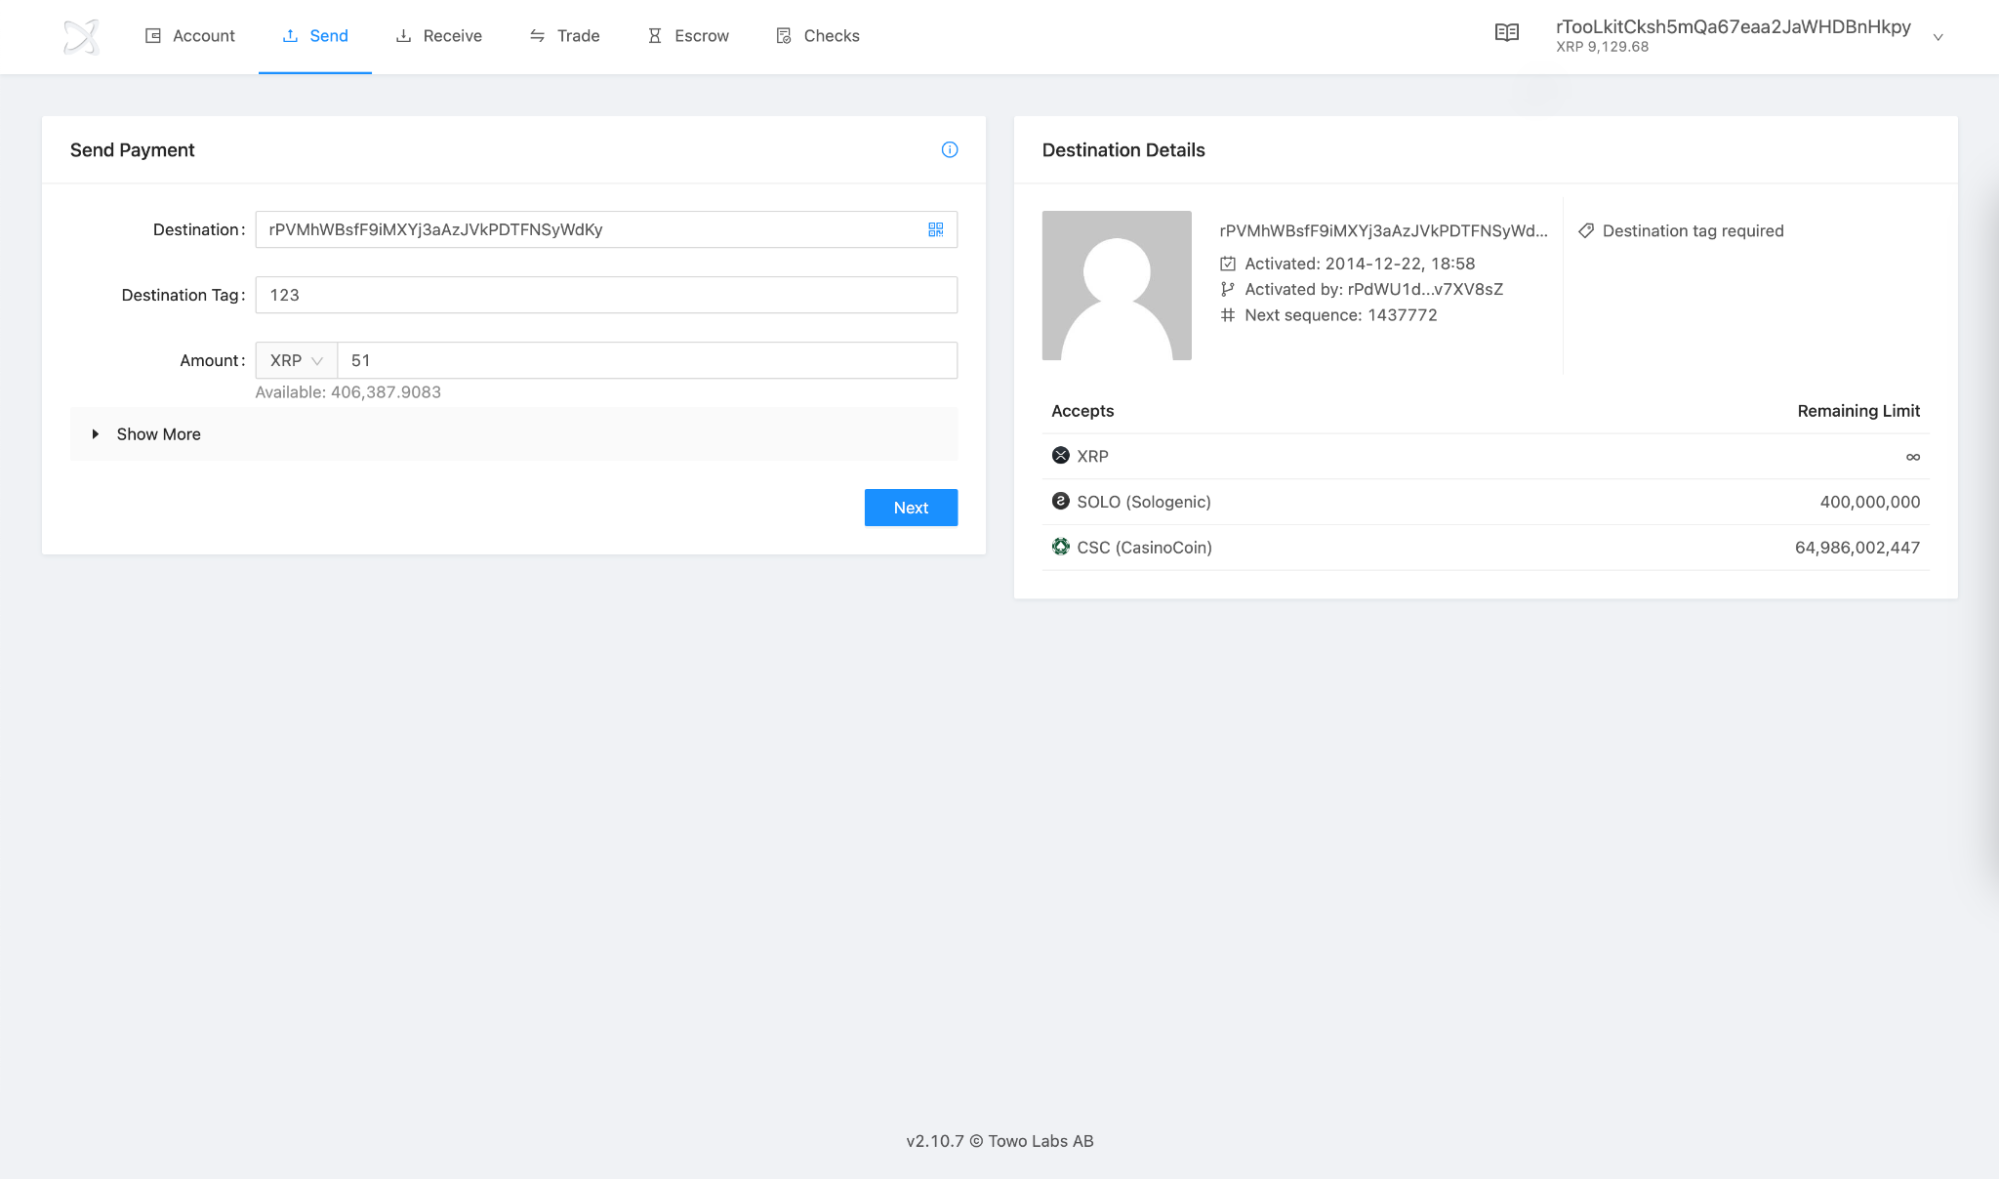This screenshot has height=1180, width=1999.
Task: Click the tag icon next to Destination tag required
Action: point(1586,230)
